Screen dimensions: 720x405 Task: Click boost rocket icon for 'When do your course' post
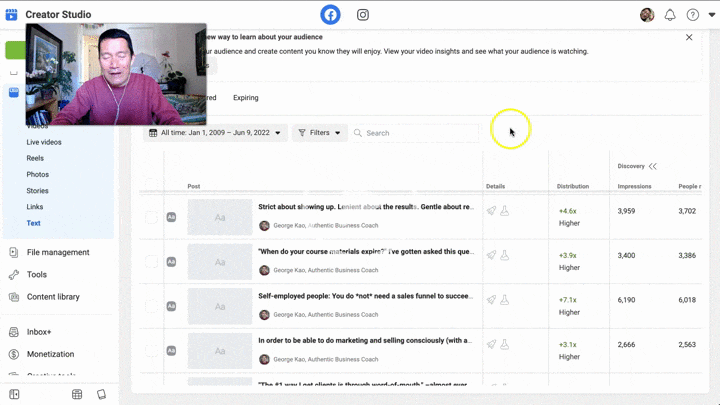pyautogui.click(x=491, y=255)
